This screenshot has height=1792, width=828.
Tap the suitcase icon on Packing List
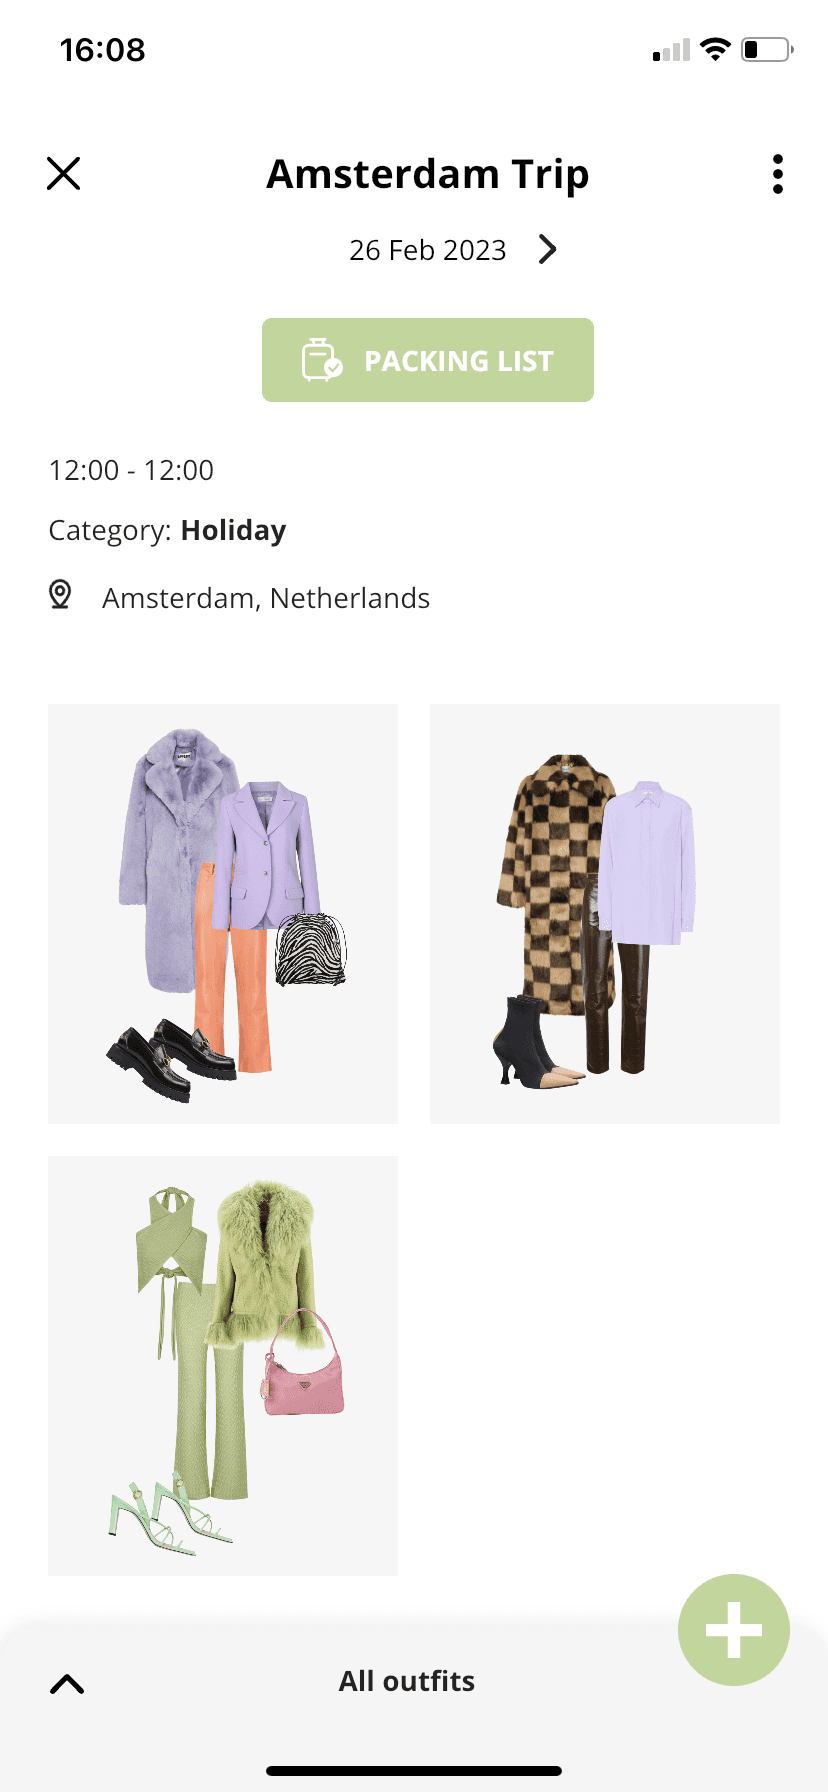click(322, 360)
